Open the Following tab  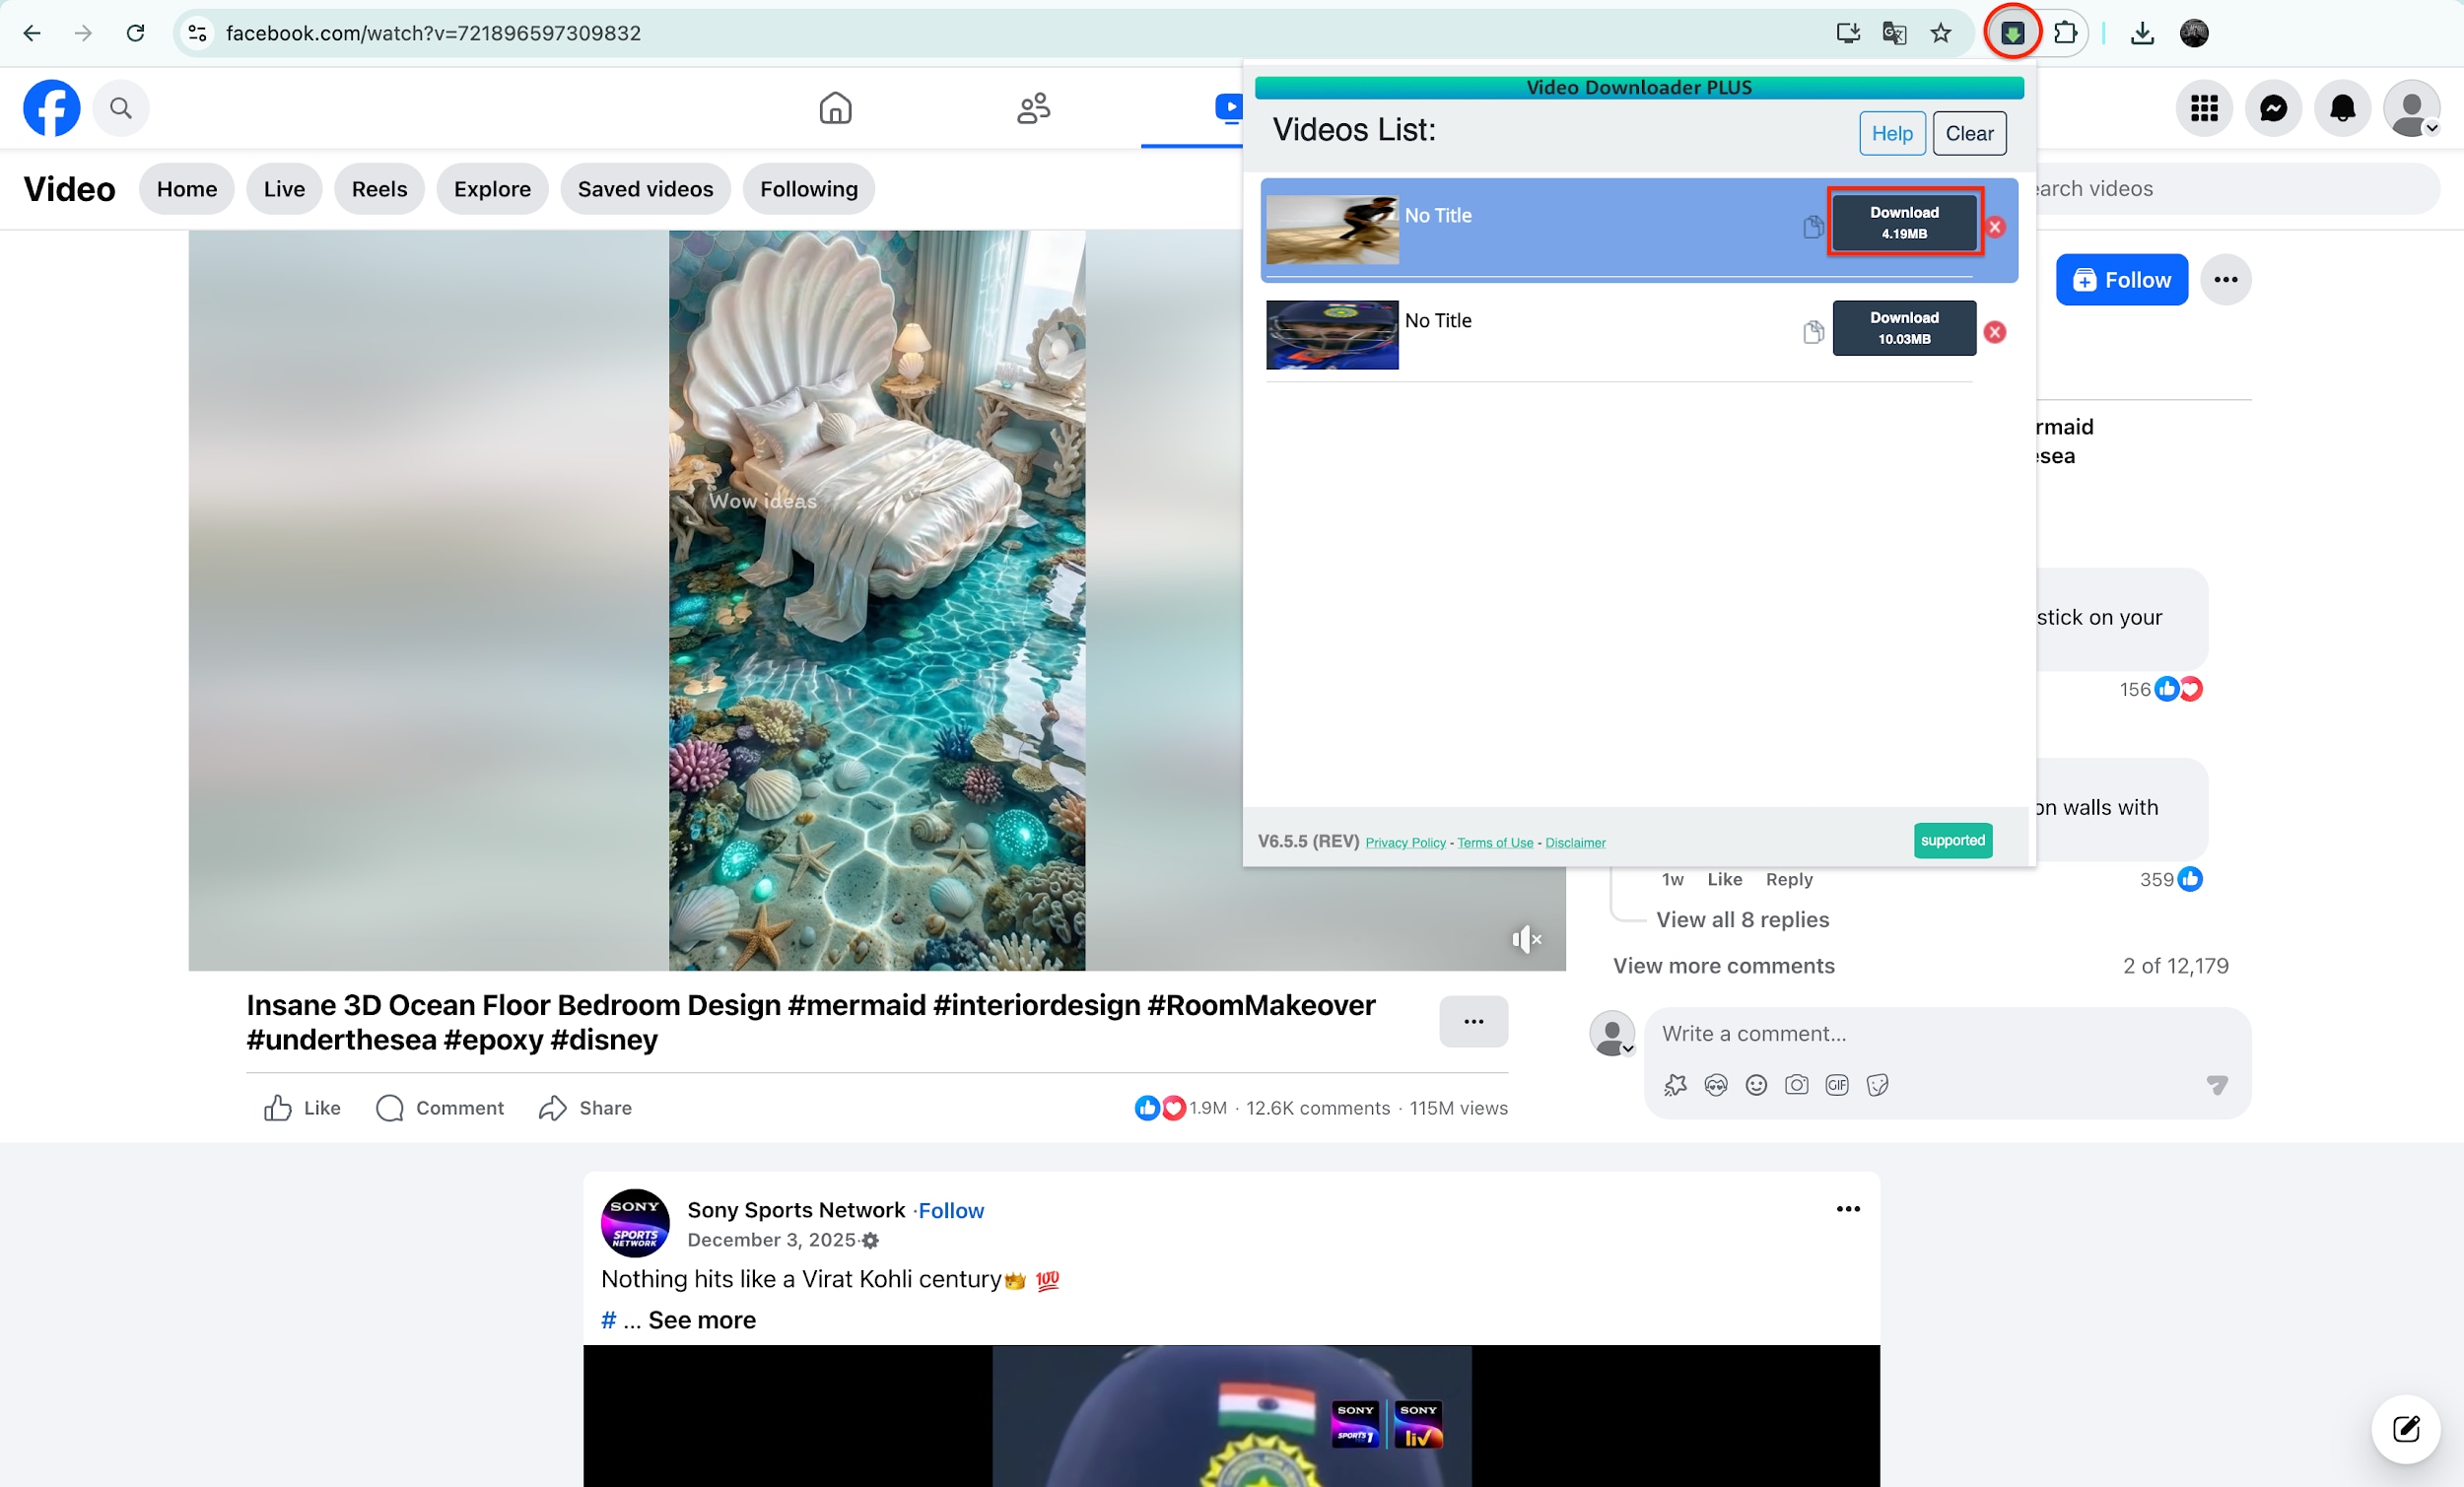pyautogui.click(x=808, y=189)
